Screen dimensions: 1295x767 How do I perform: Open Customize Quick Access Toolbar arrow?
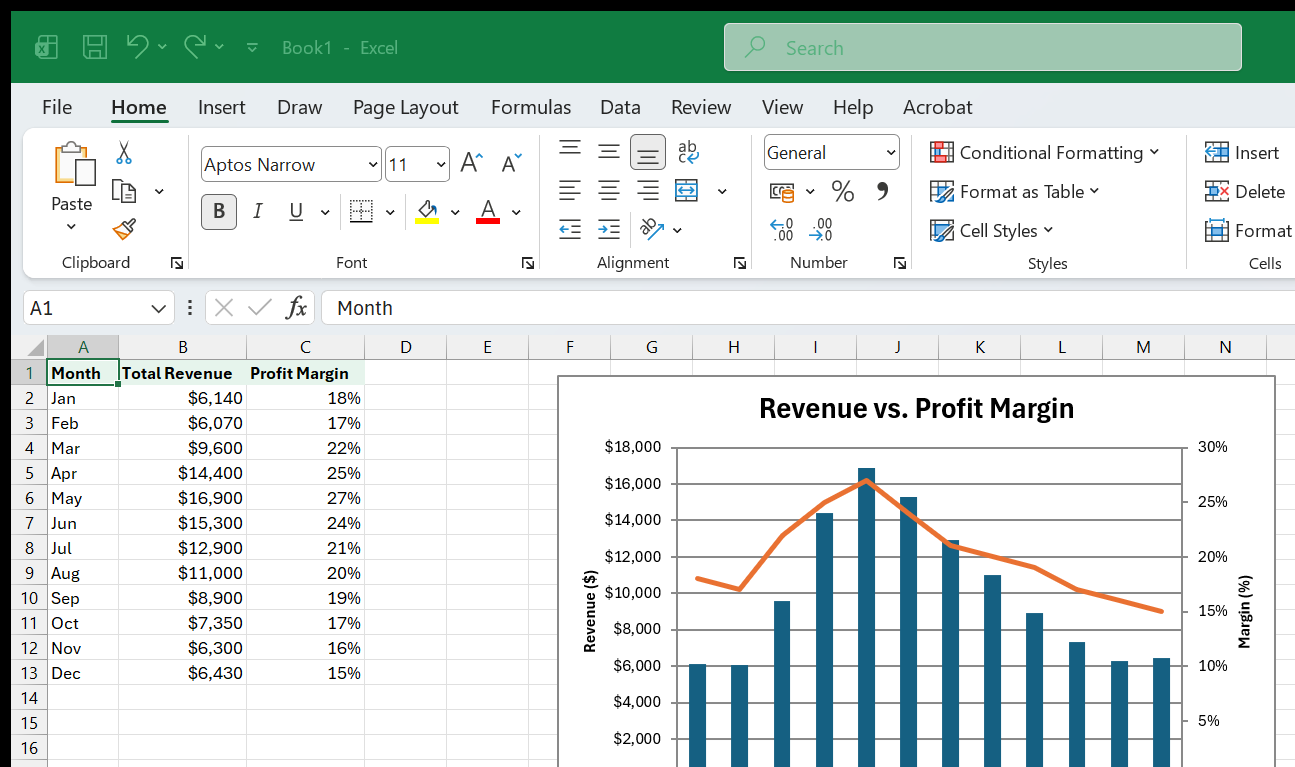coord(252,47)
